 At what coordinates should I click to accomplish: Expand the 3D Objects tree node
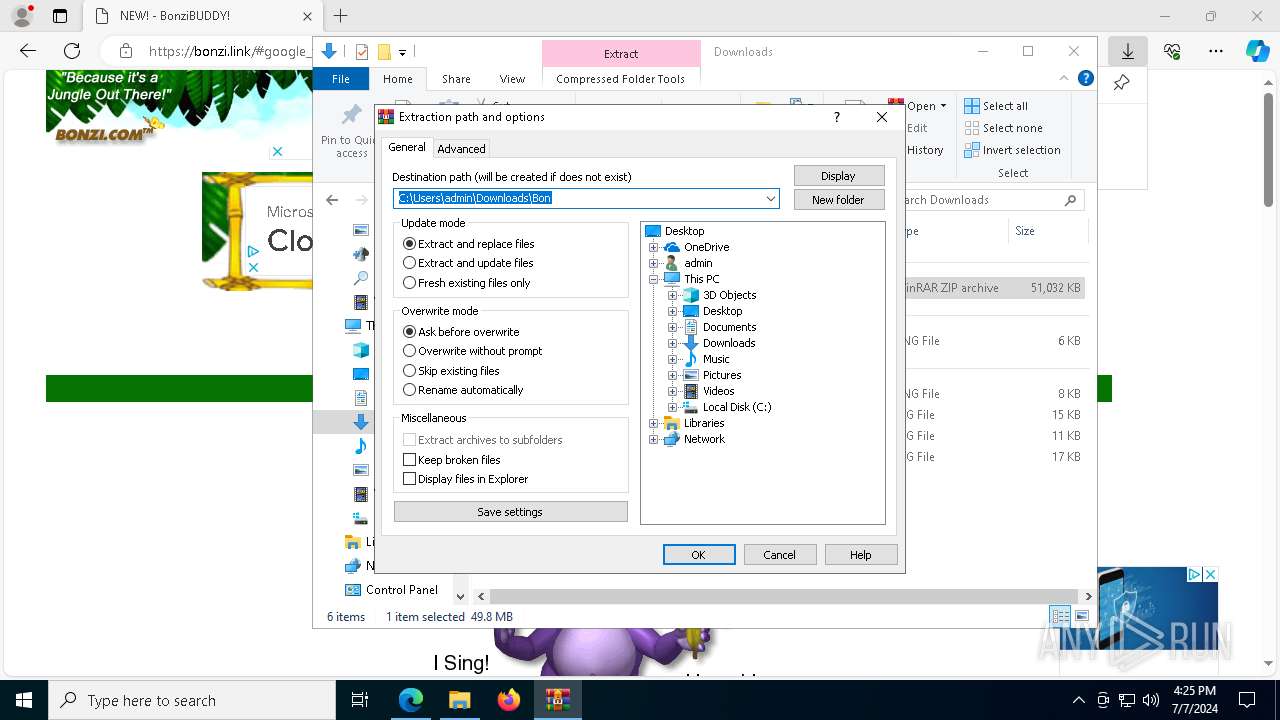point(673,295)
